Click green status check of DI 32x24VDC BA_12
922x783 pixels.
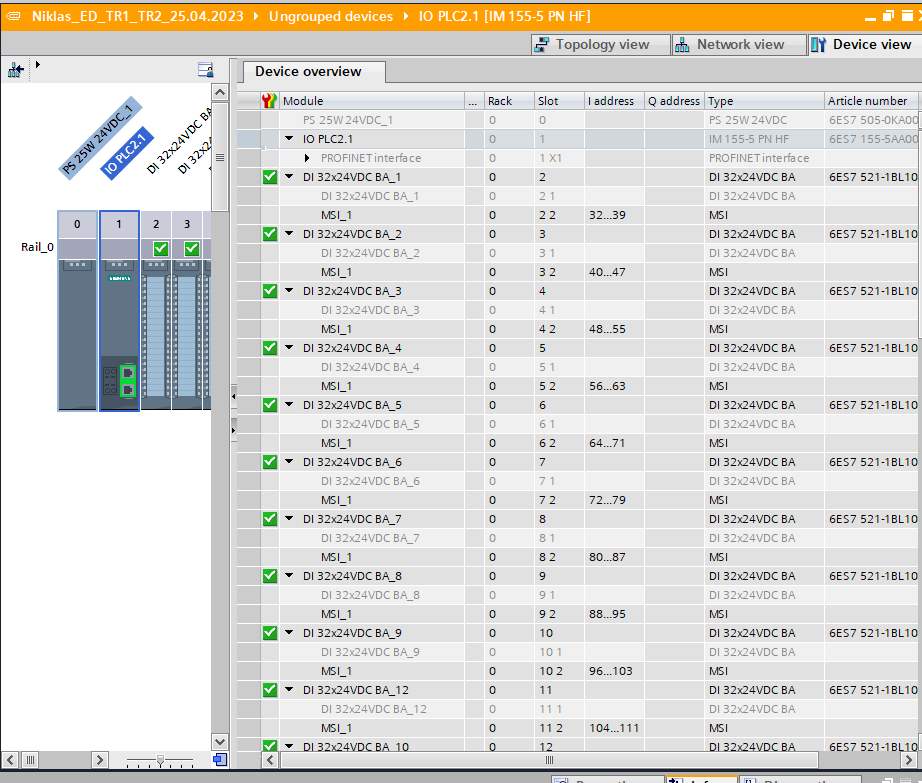pyautogui.click(x=270, y=690)
